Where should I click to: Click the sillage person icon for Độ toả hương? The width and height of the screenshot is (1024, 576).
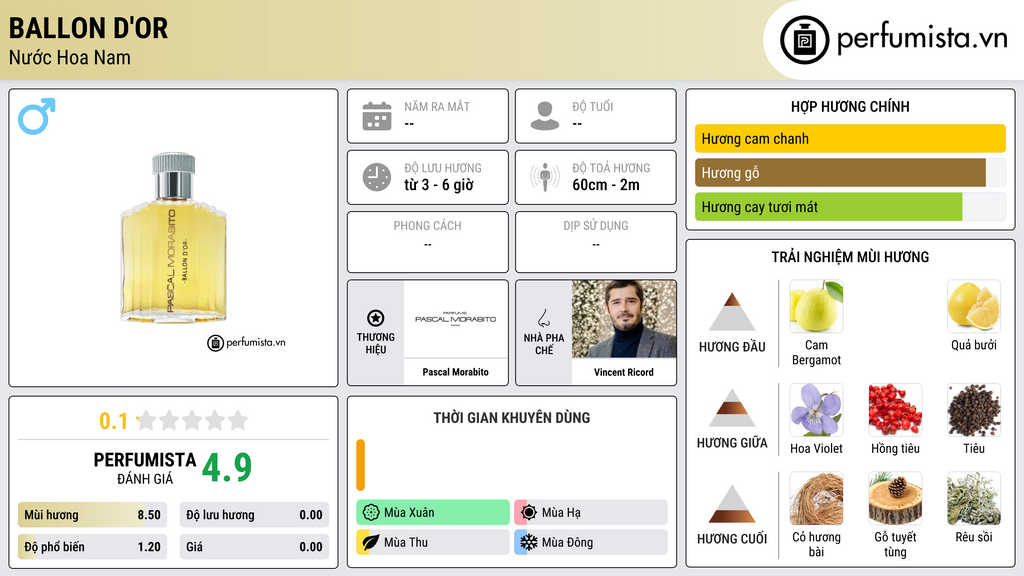pyautogui.click(x=545, y=177)
